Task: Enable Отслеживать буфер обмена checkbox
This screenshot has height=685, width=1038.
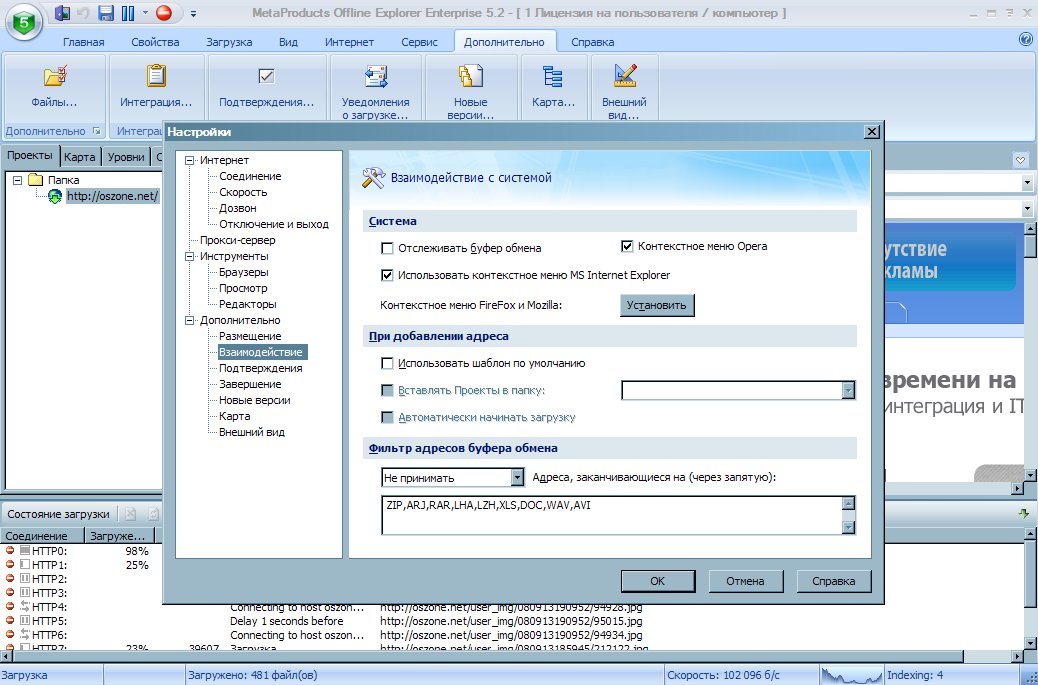Action: pos(387,248)
